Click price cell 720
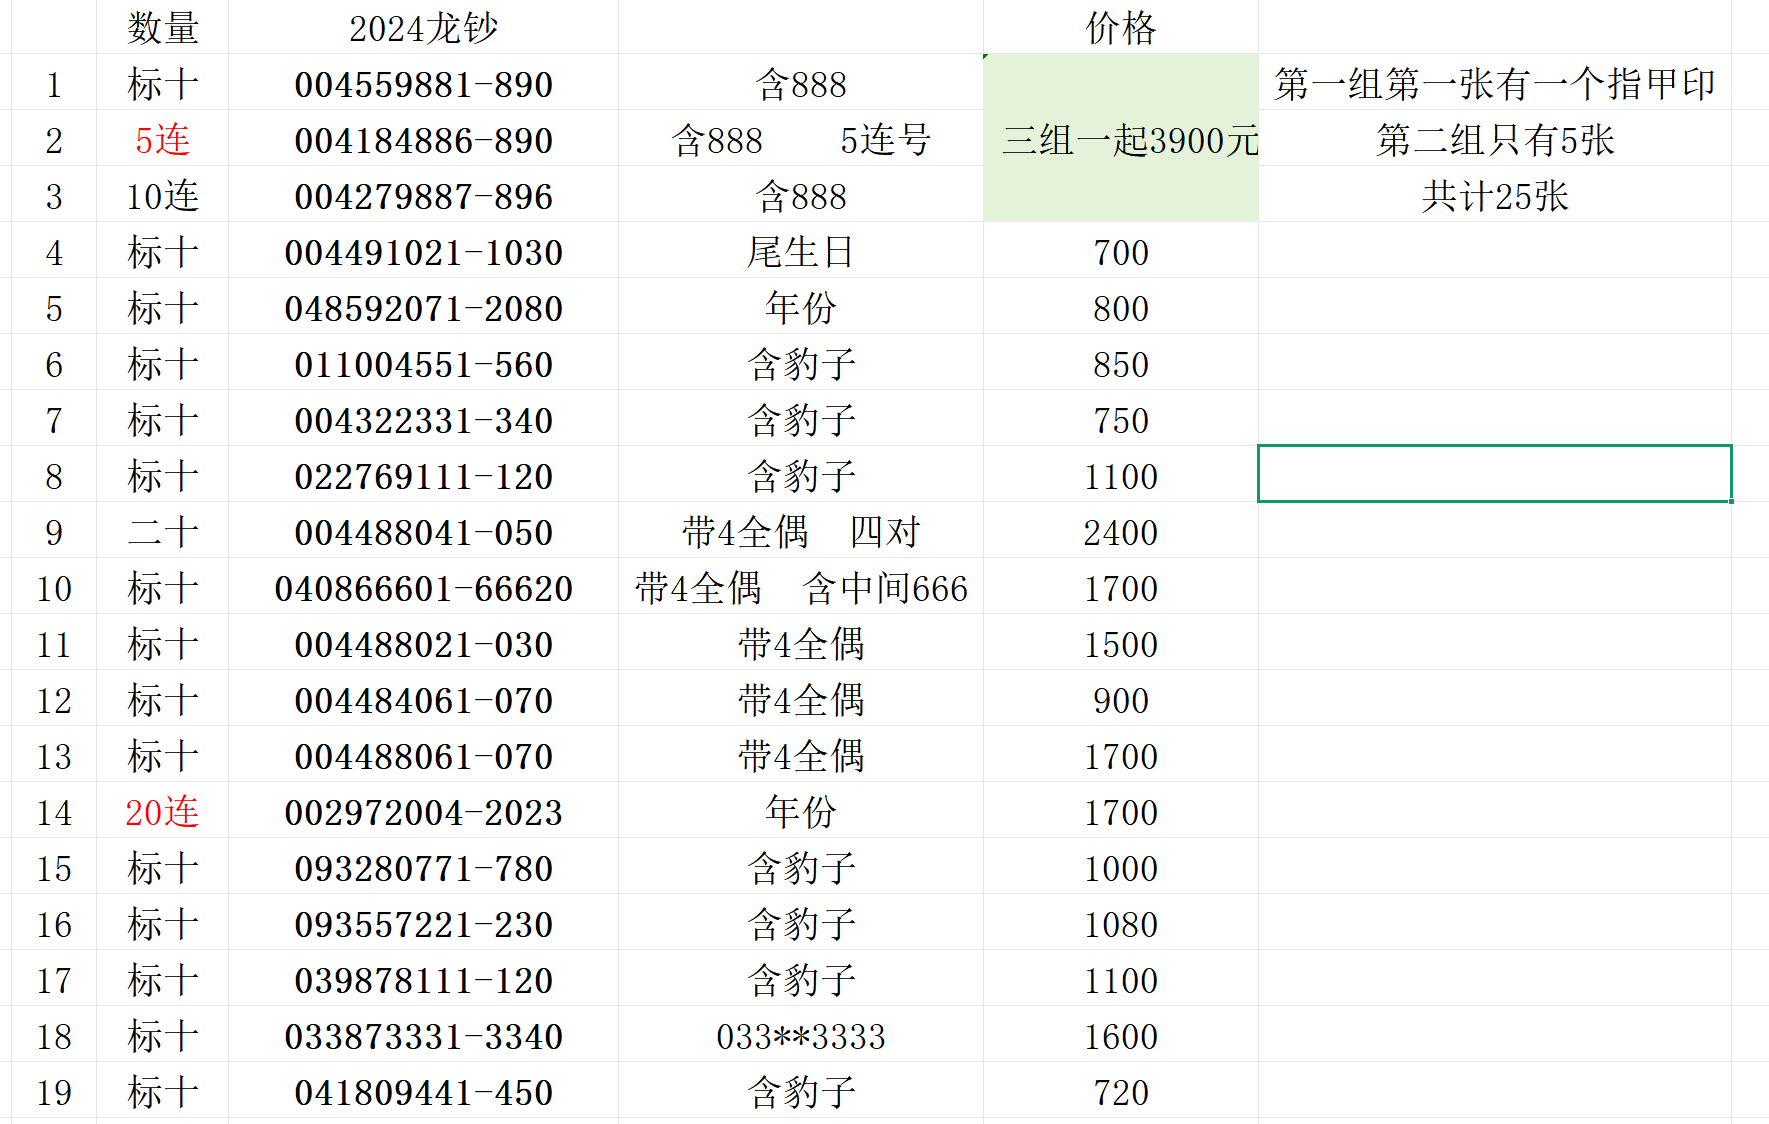The width and height of the screenshot is (1769, 1124). [1121, 1092]
